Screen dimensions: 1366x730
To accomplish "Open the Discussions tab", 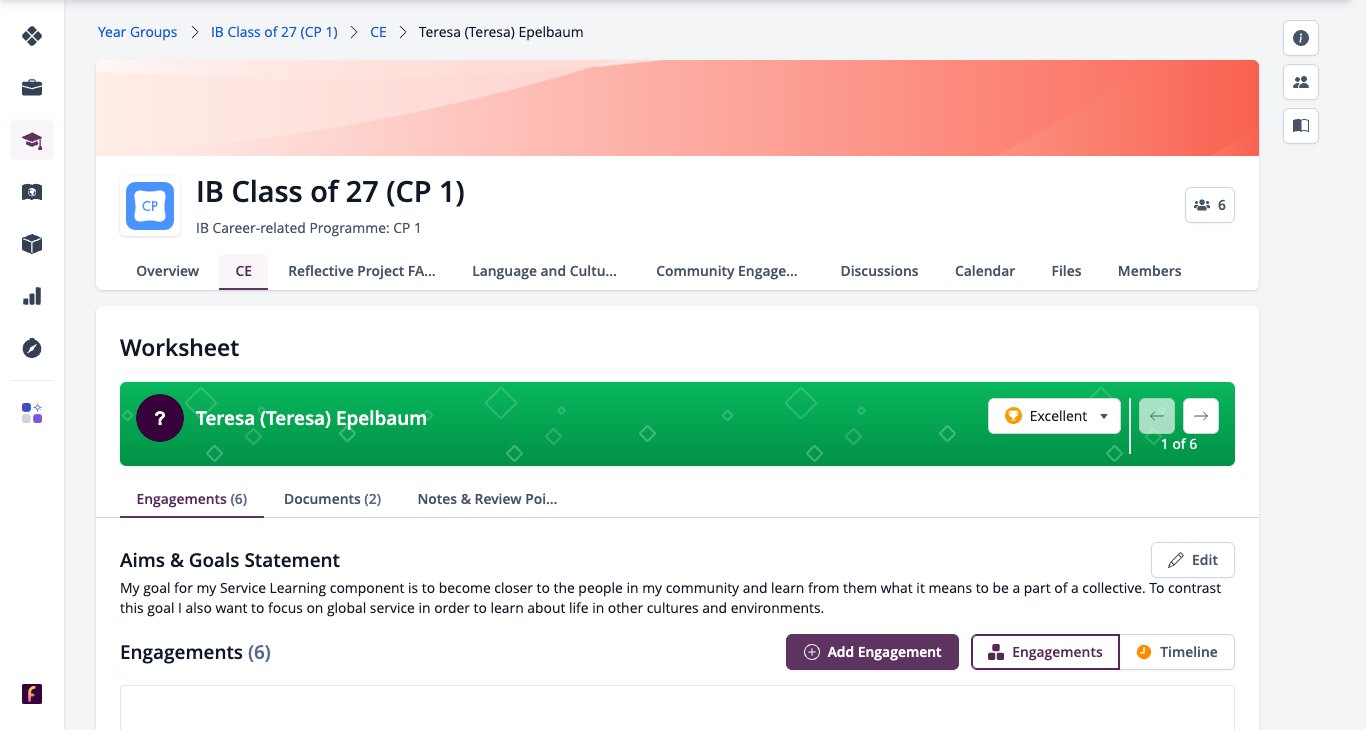I will [879, 271].
